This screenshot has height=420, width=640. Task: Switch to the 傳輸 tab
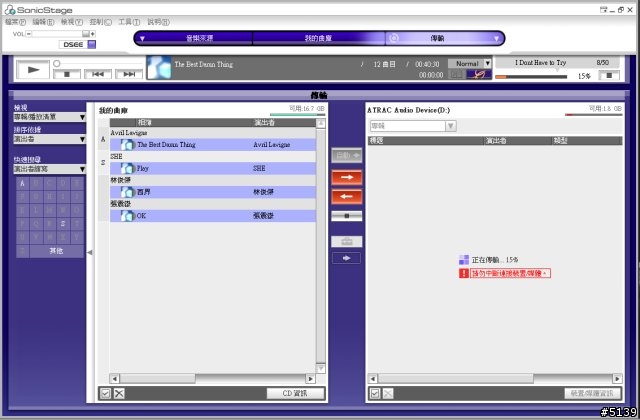tap(437, 38)
